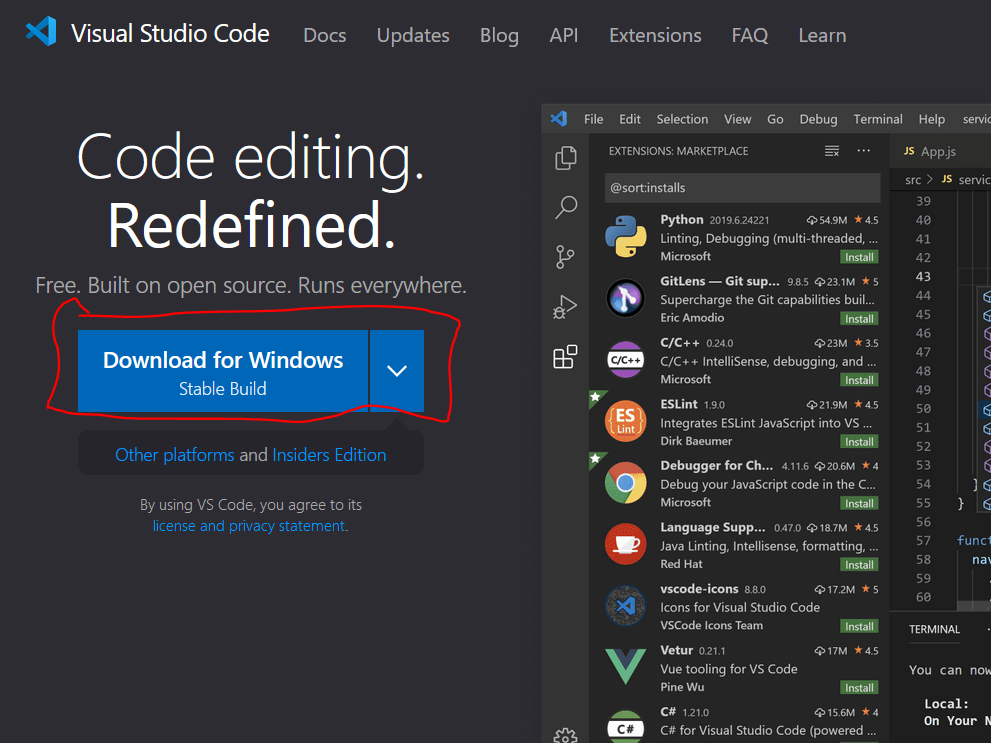Open the Source Control icon
The width and height of the screenshot is (991, 743).
565,257
